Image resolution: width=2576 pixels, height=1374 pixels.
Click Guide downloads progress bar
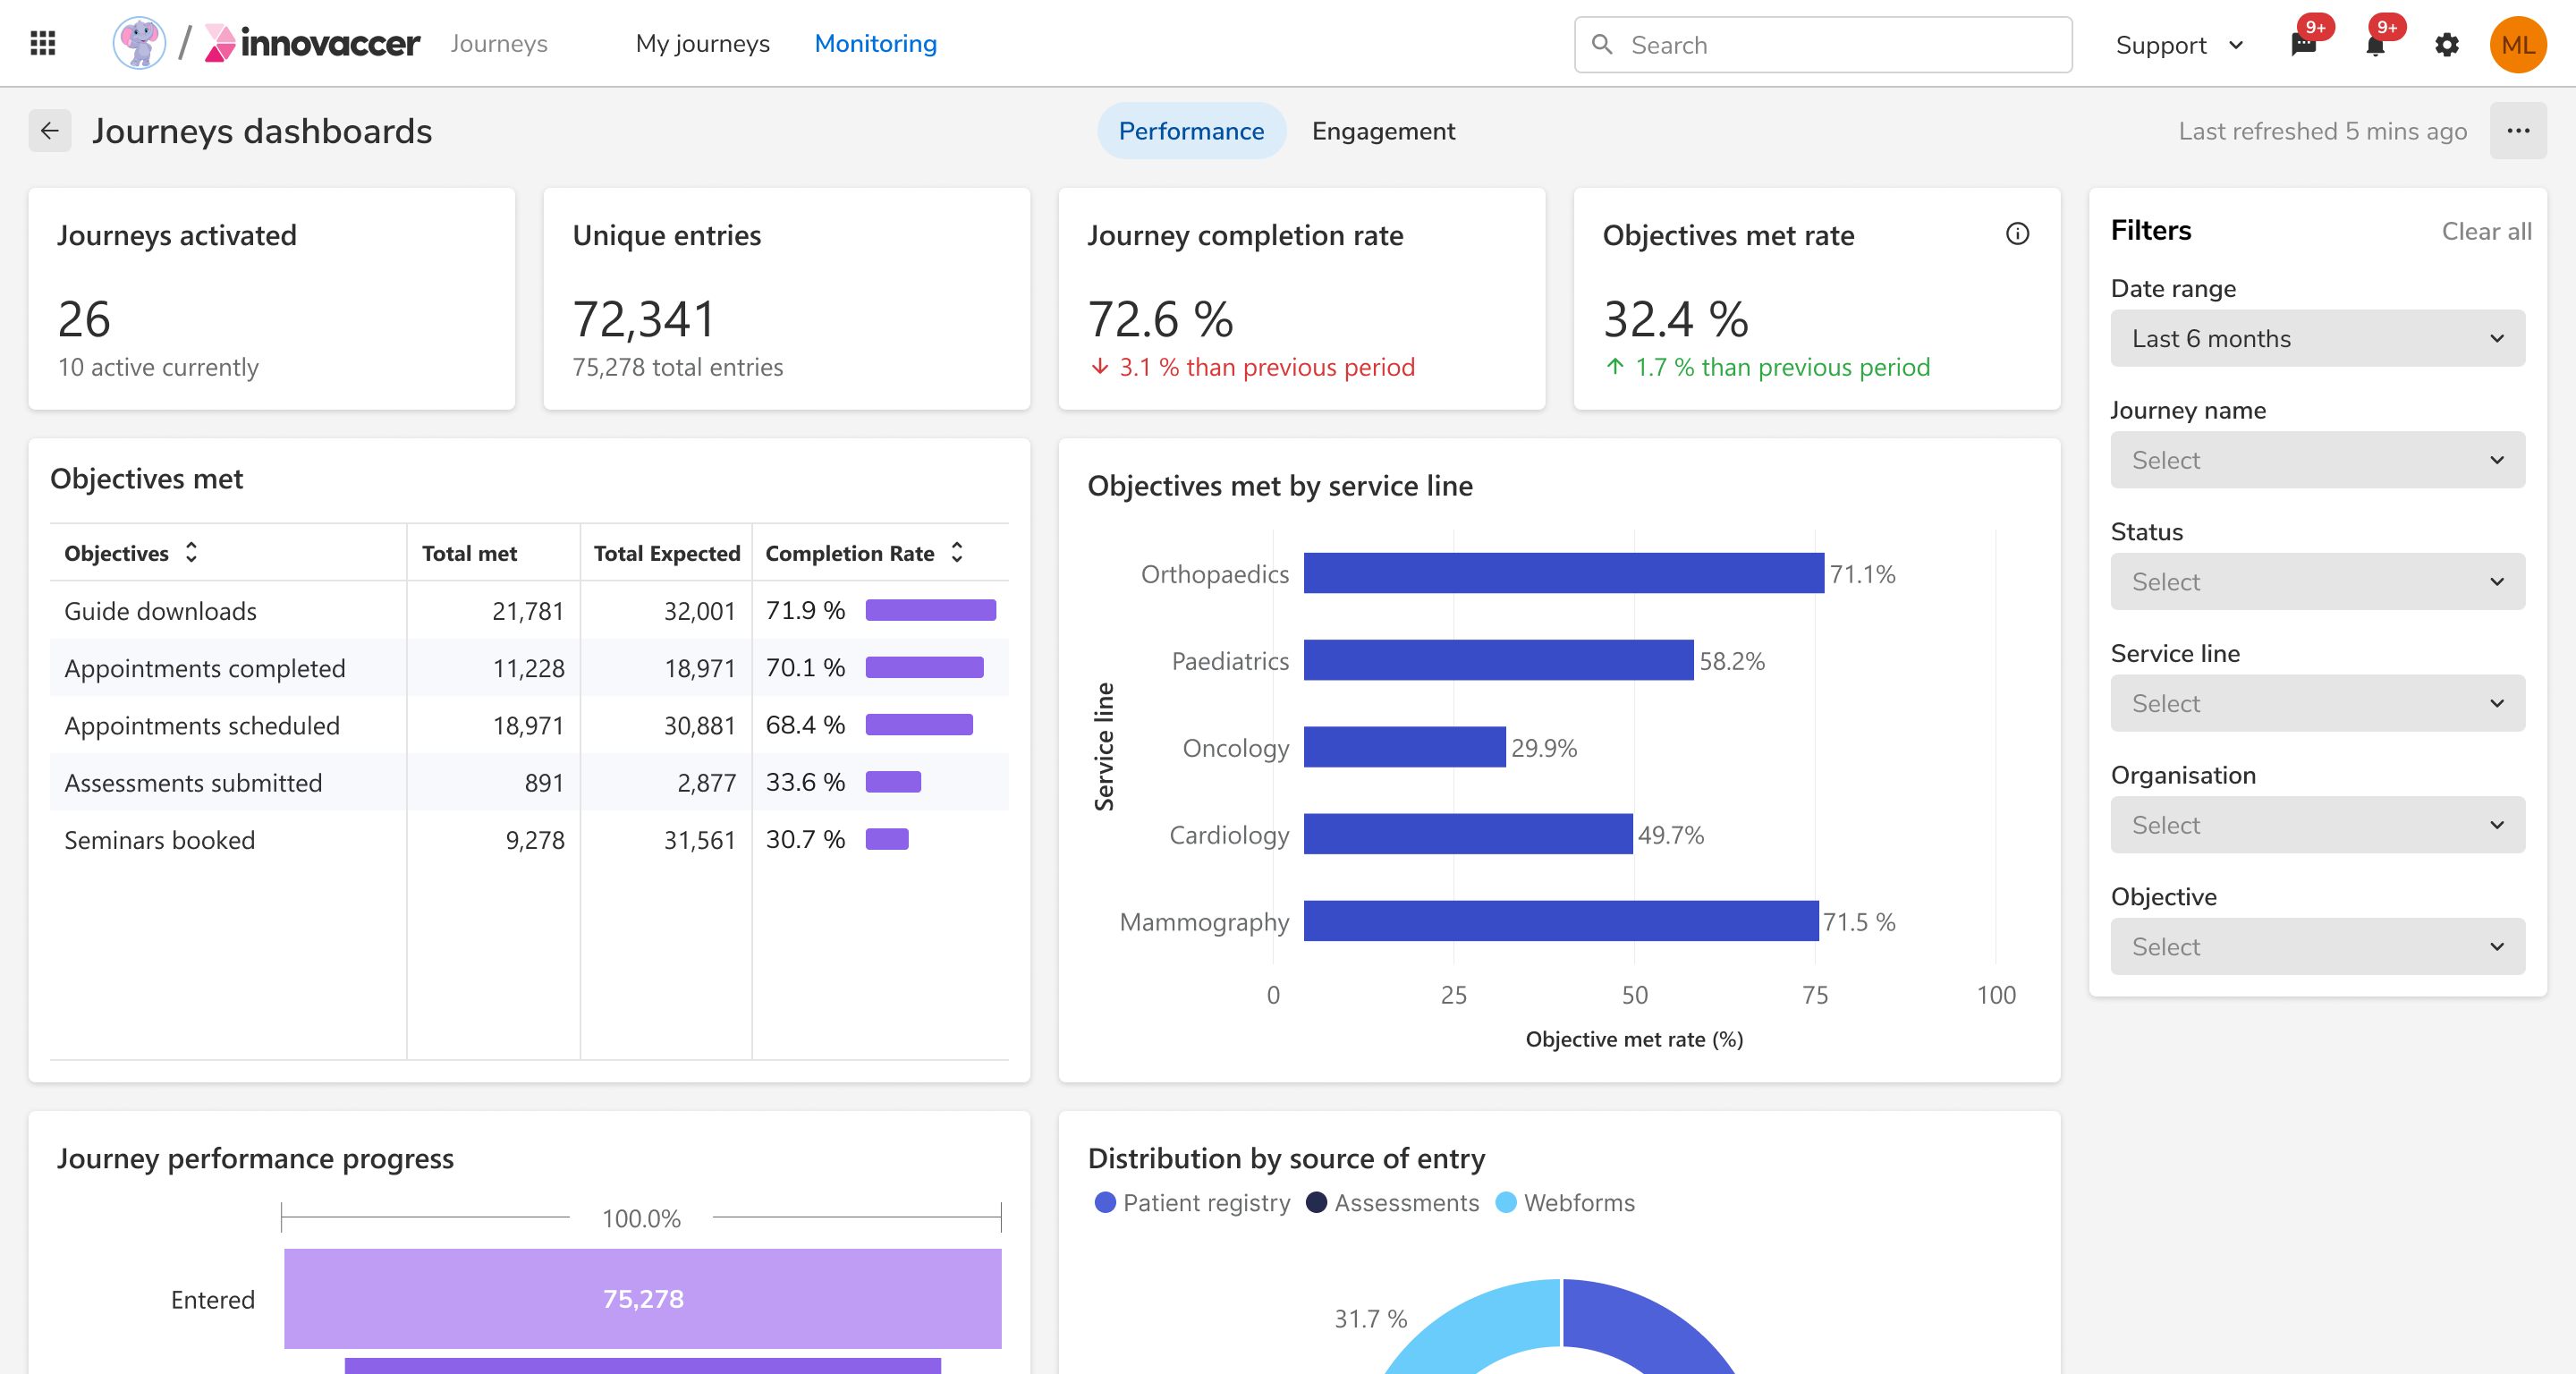click(930, 610)
